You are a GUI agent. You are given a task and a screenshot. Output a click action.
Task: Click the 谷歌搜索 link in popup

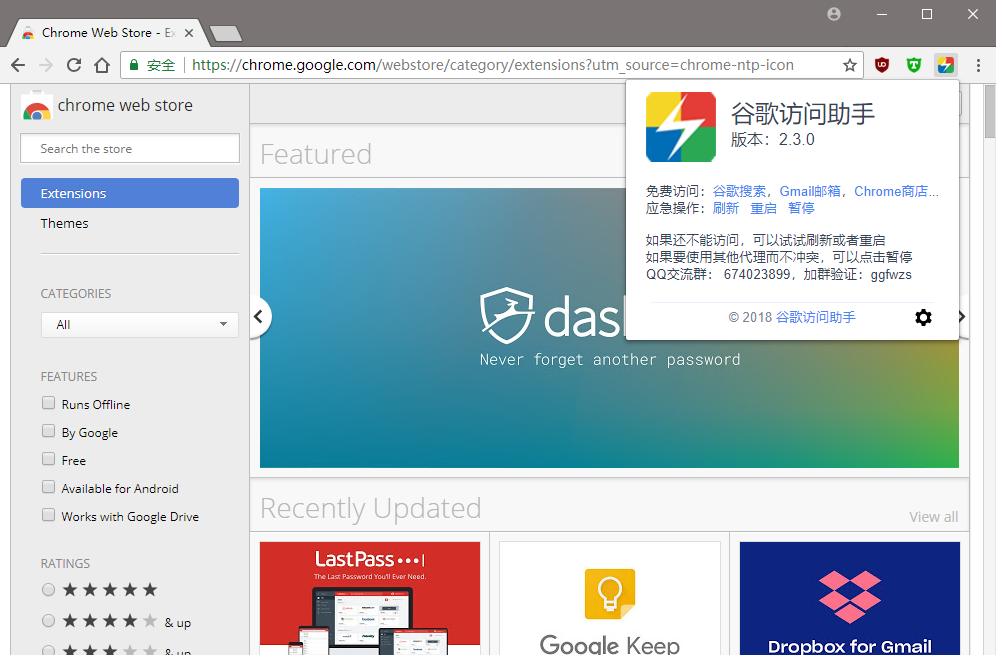(x=739, y=191)
